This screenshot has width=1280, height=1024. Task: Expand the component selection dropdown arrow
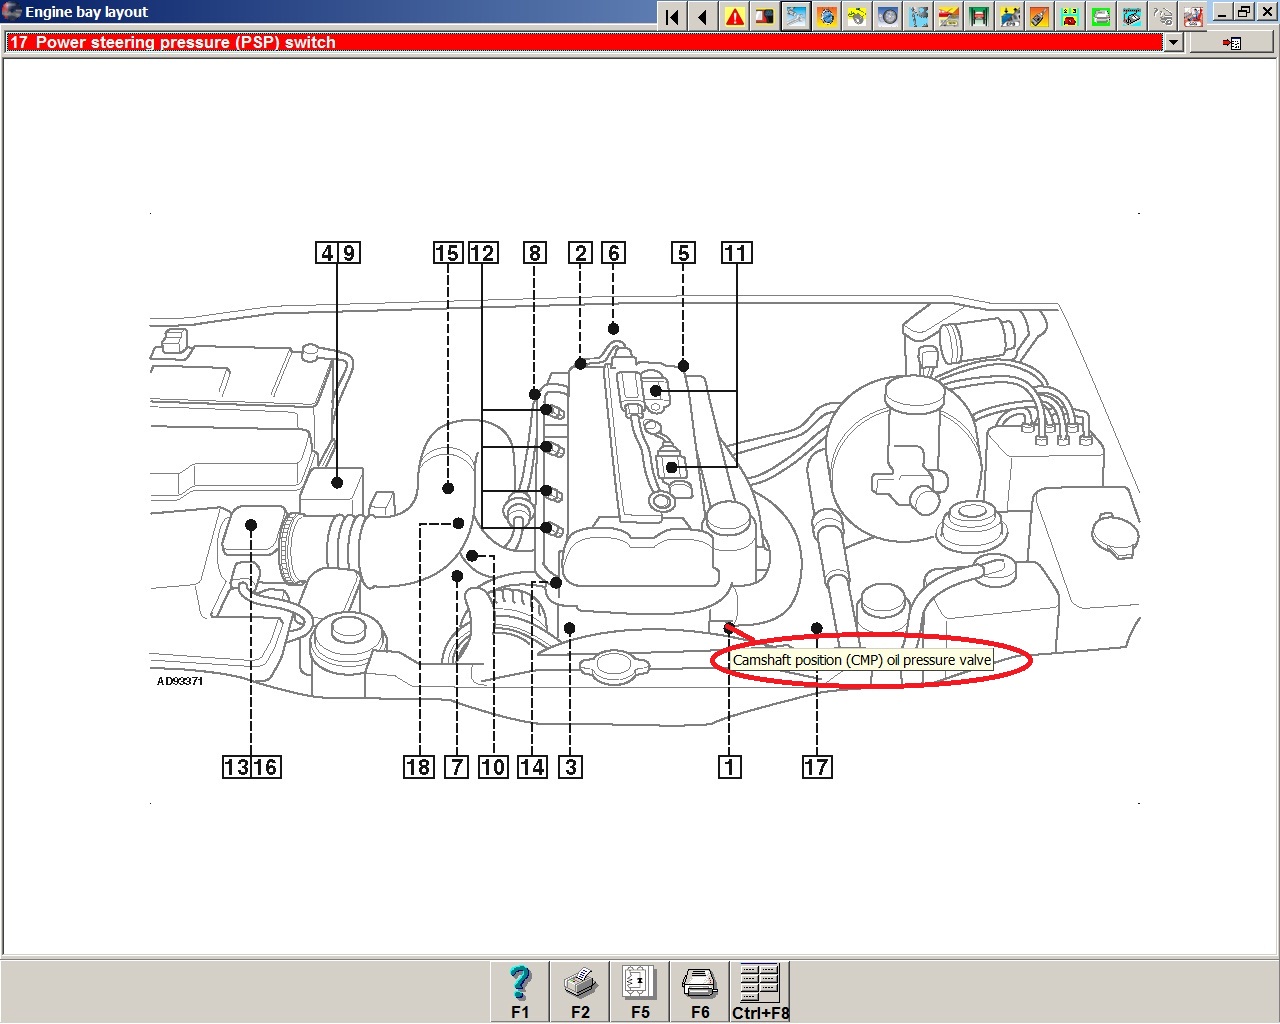tap(1174, 42)
